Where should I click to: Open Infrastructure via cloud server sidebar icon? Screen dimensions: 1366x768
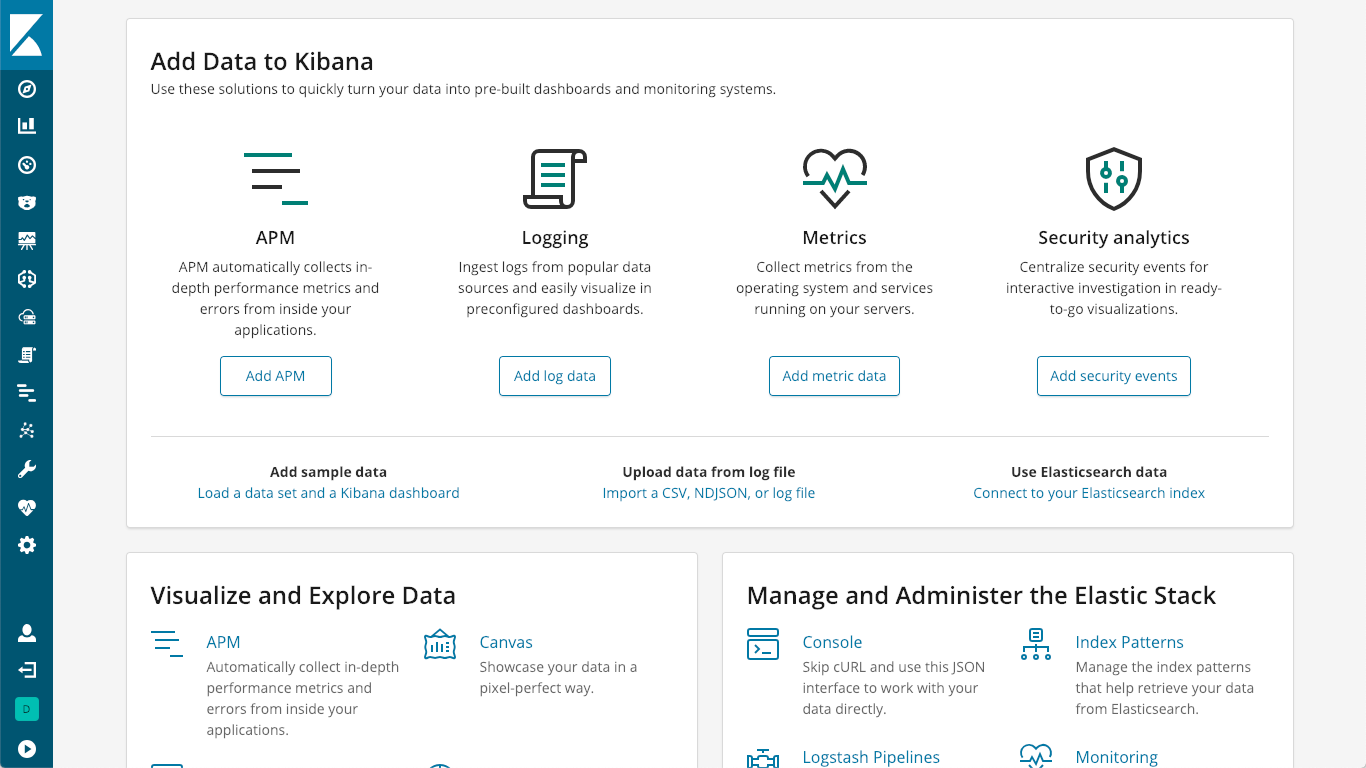coord(27,317)
